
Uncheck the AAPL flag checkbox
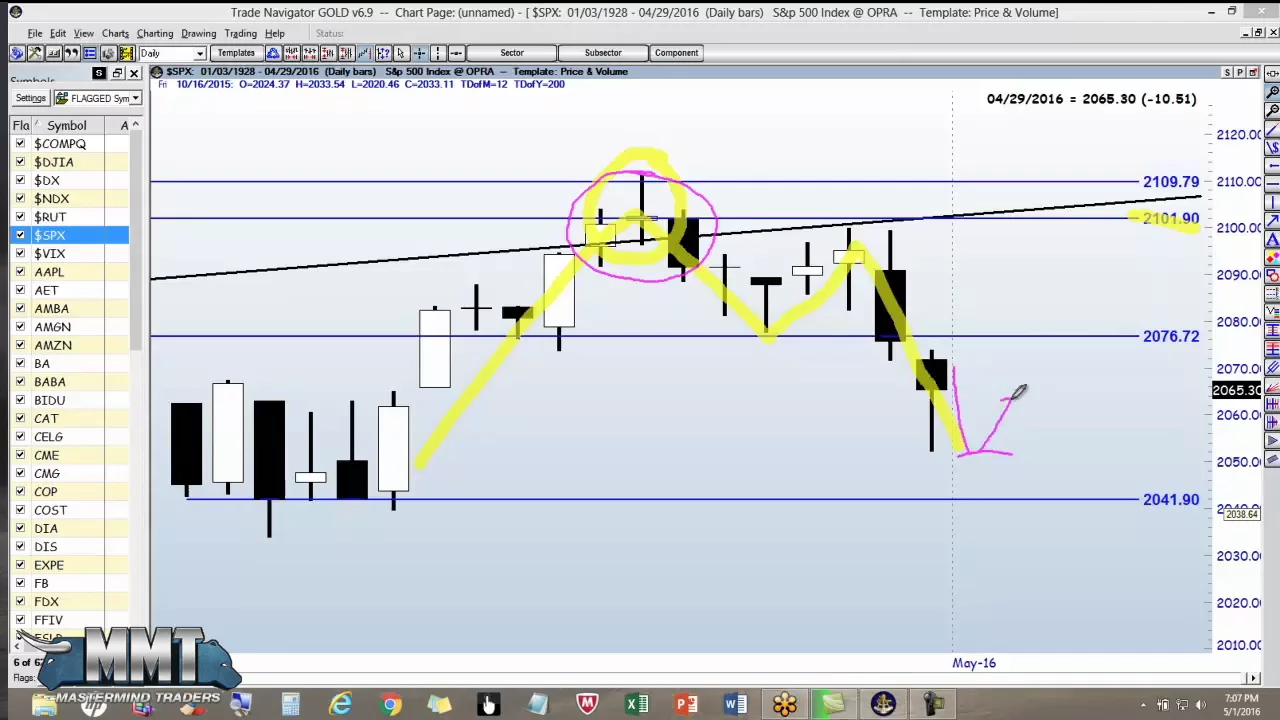click(x=20, y=272)
